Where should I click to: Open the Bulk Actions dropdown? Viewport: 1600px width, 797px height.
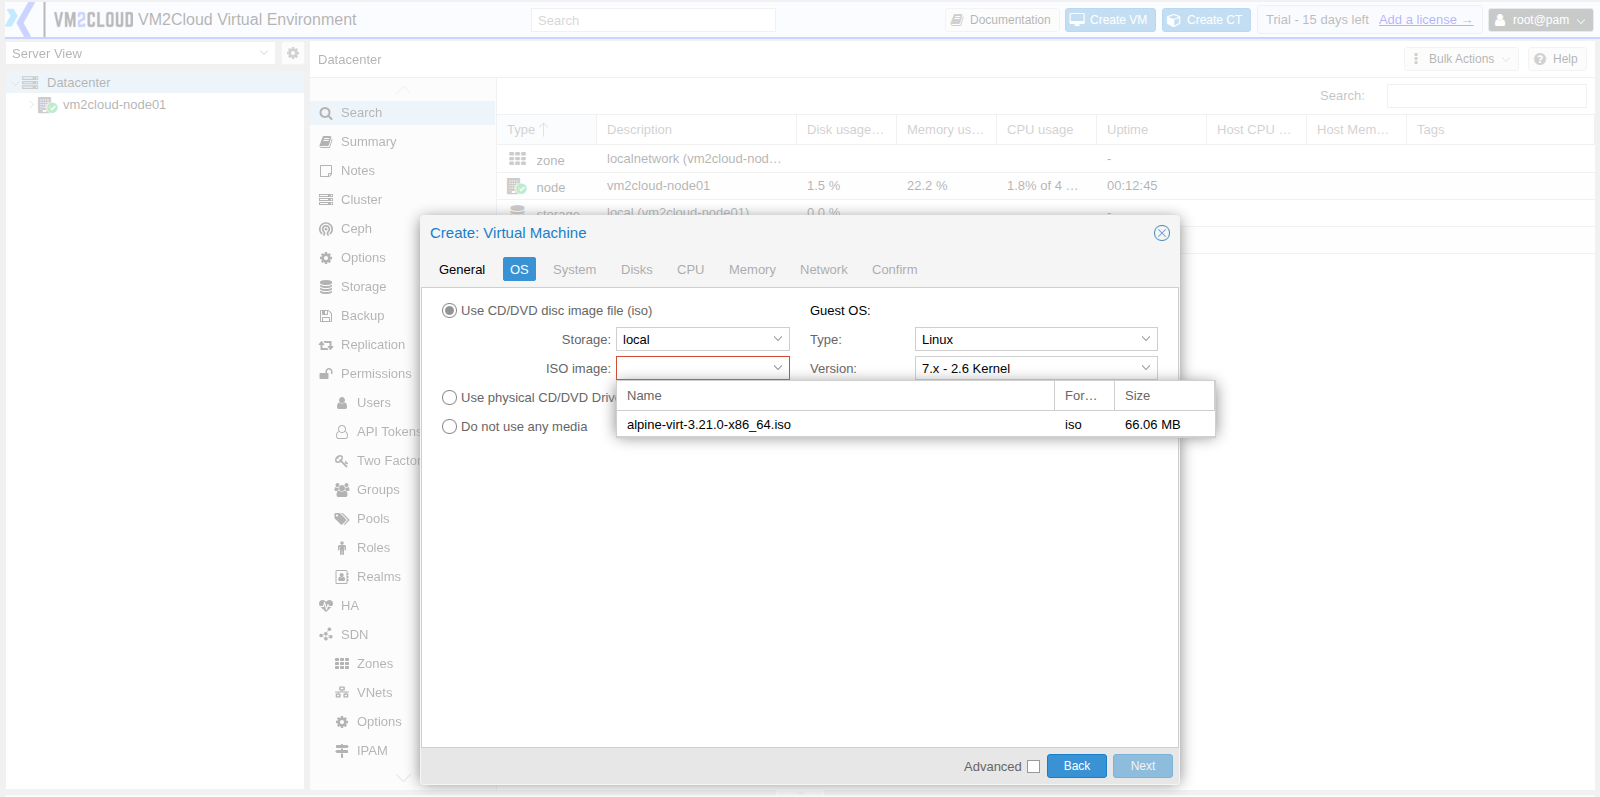point(1461,59)
